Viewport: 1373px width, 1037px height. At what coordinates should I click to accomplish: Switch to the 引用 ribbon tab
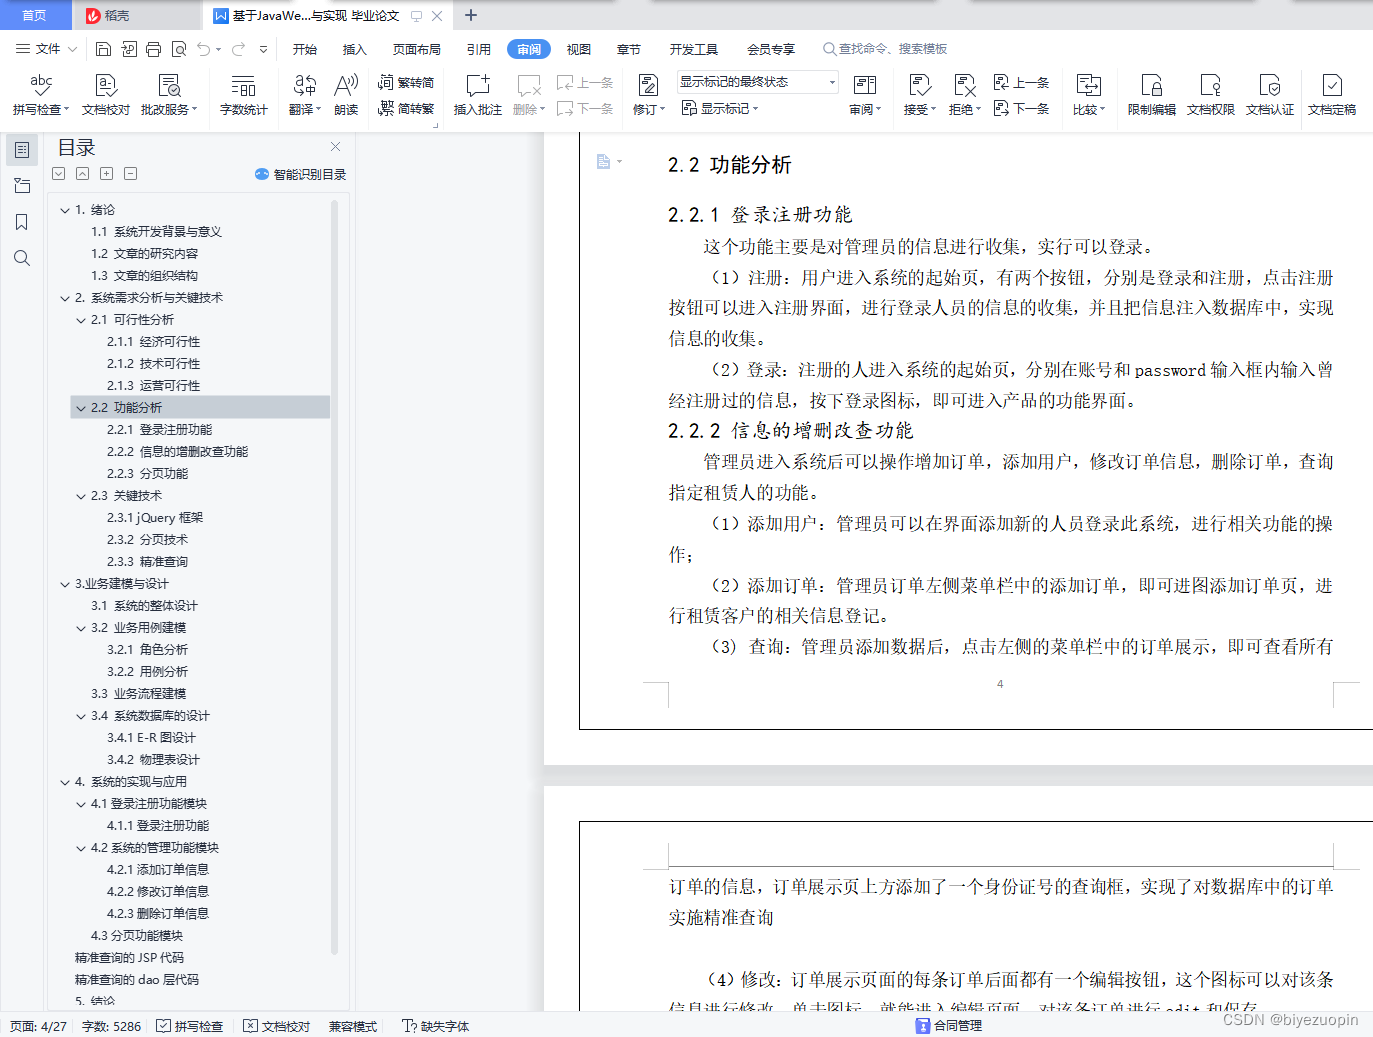479,49
